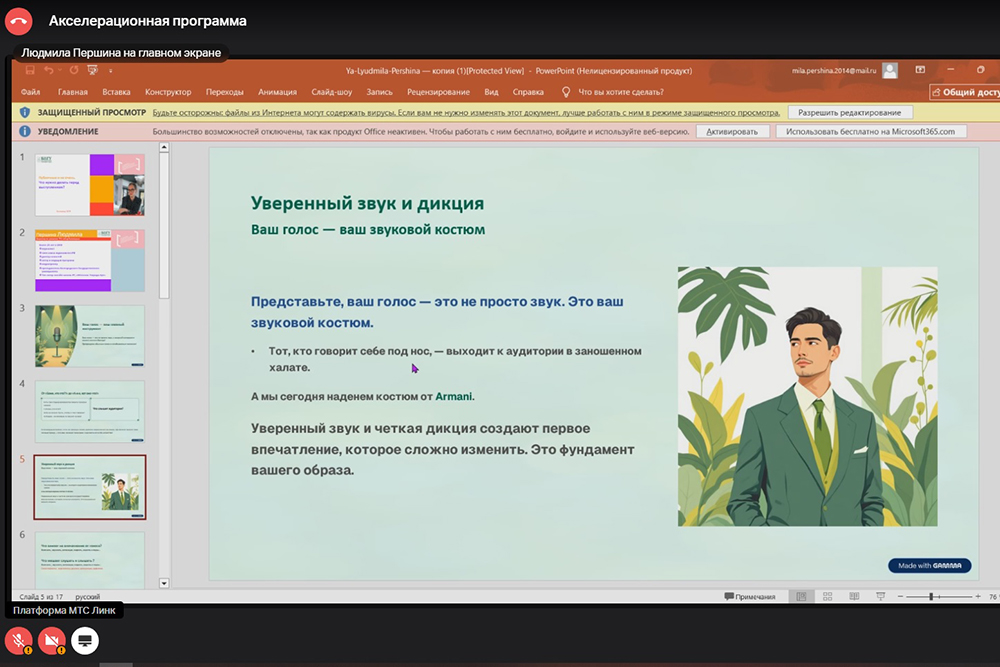
Task: Toggle screen sharing button at bottom
Action: point(85,640)
